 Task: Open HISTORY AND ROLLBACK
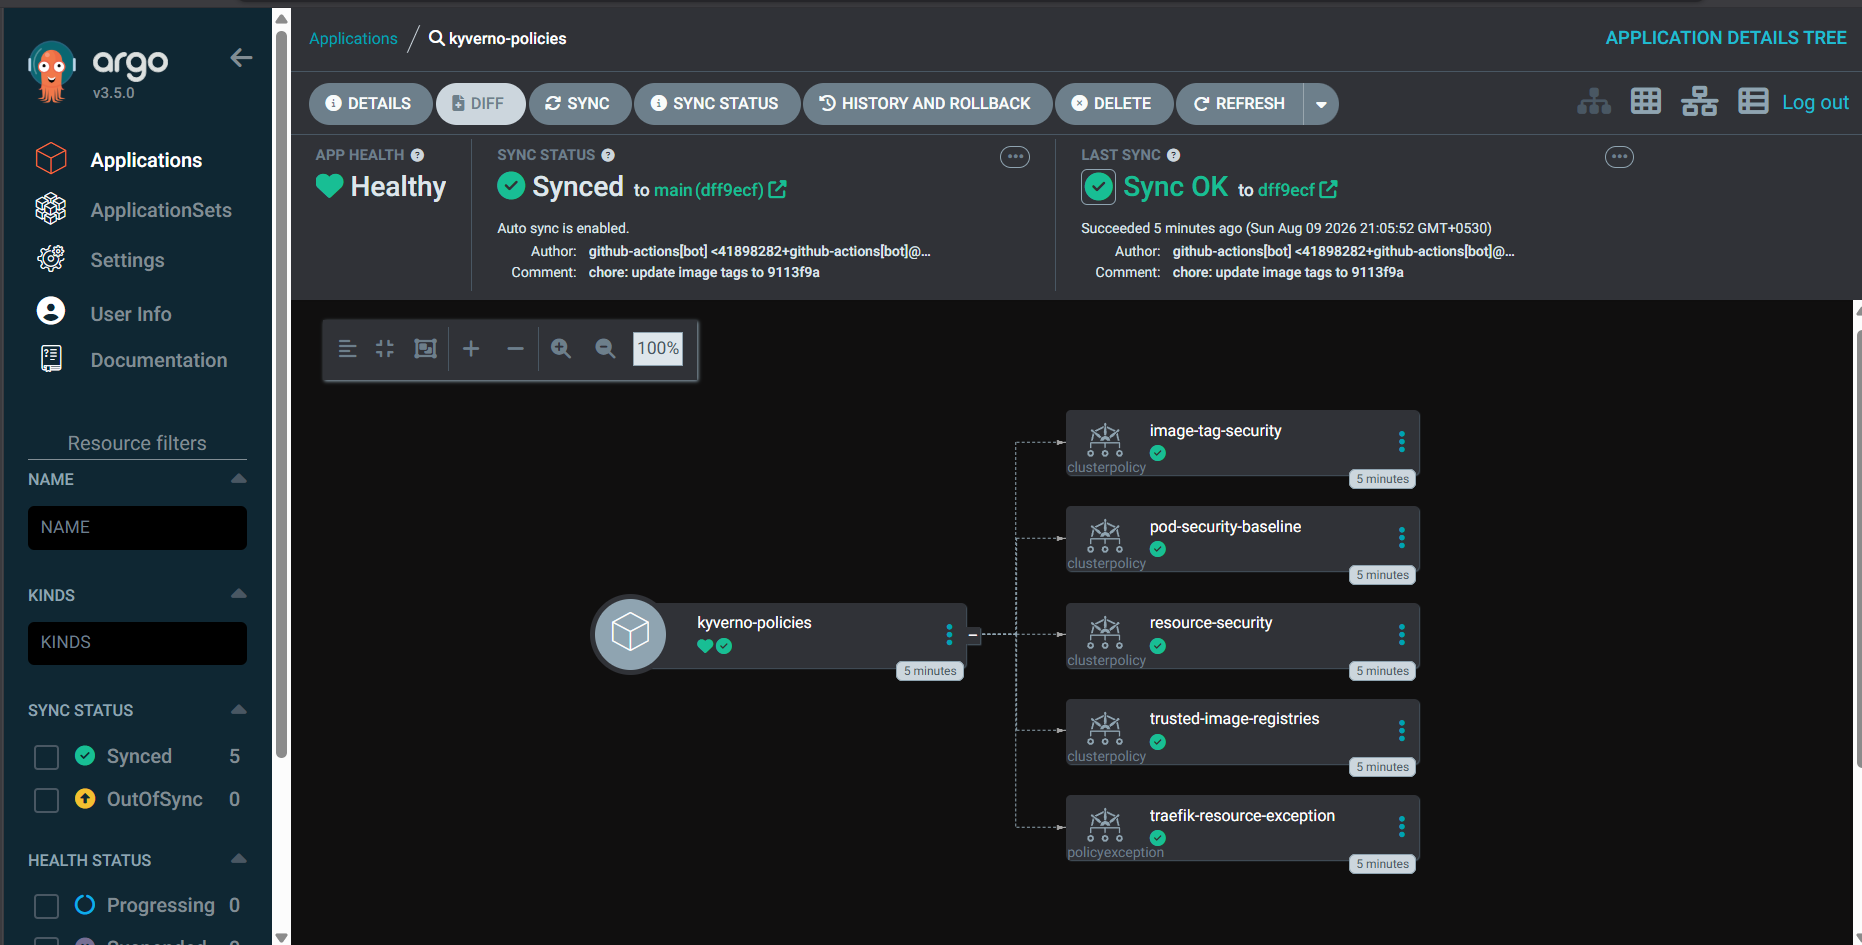tap(927, 104)
